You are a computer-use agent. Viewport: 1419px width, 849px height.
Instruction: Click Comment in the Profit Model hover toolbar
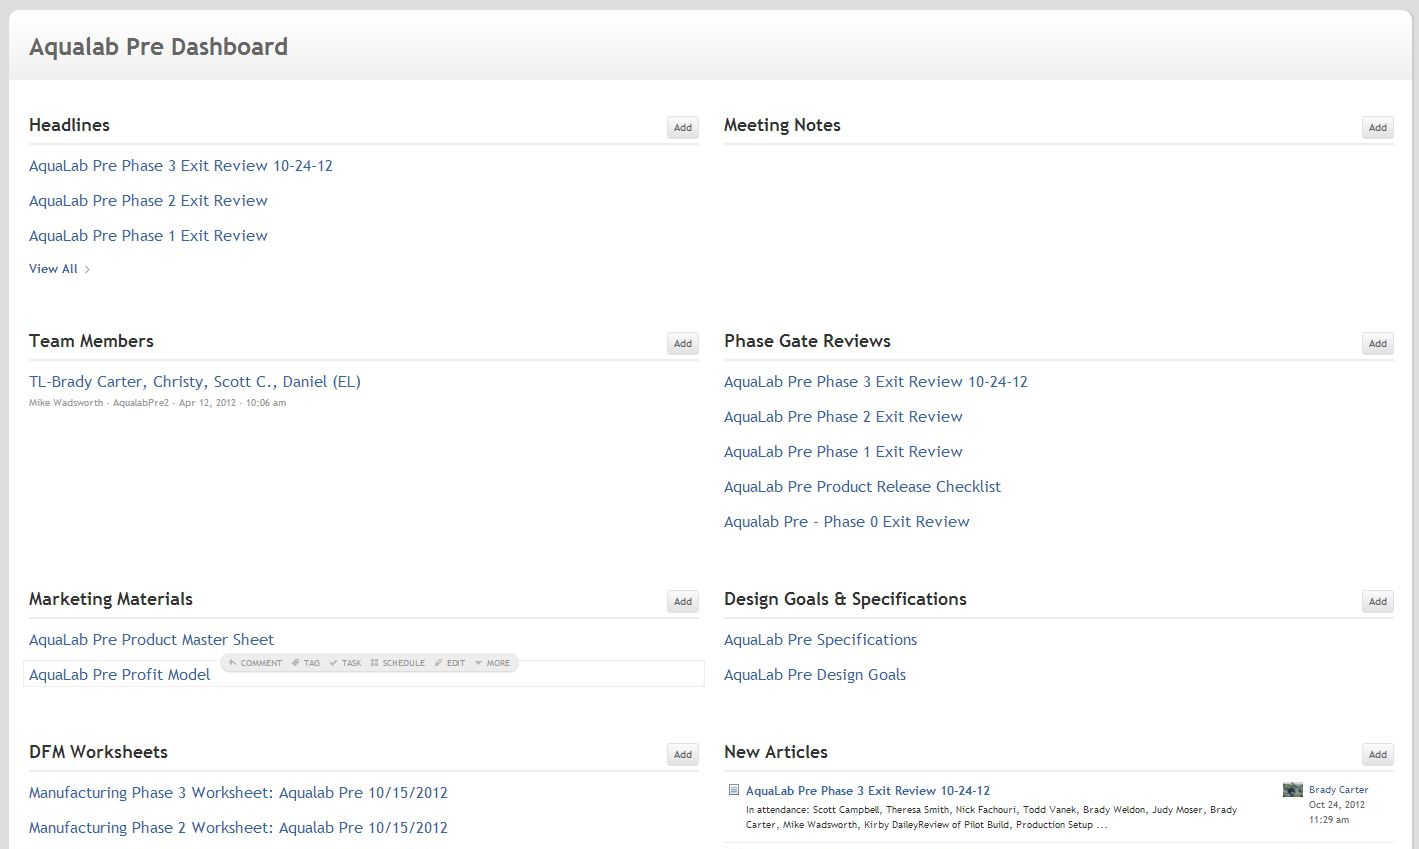255,663
